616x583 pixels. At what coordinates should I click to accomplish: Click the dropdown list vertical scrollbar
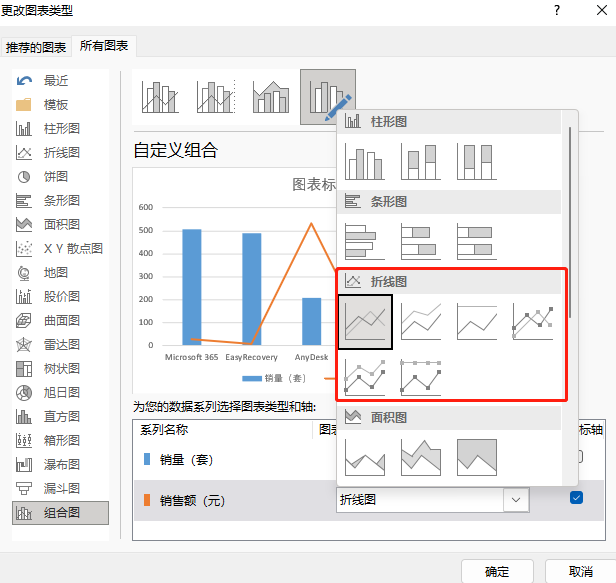[570, 222]
